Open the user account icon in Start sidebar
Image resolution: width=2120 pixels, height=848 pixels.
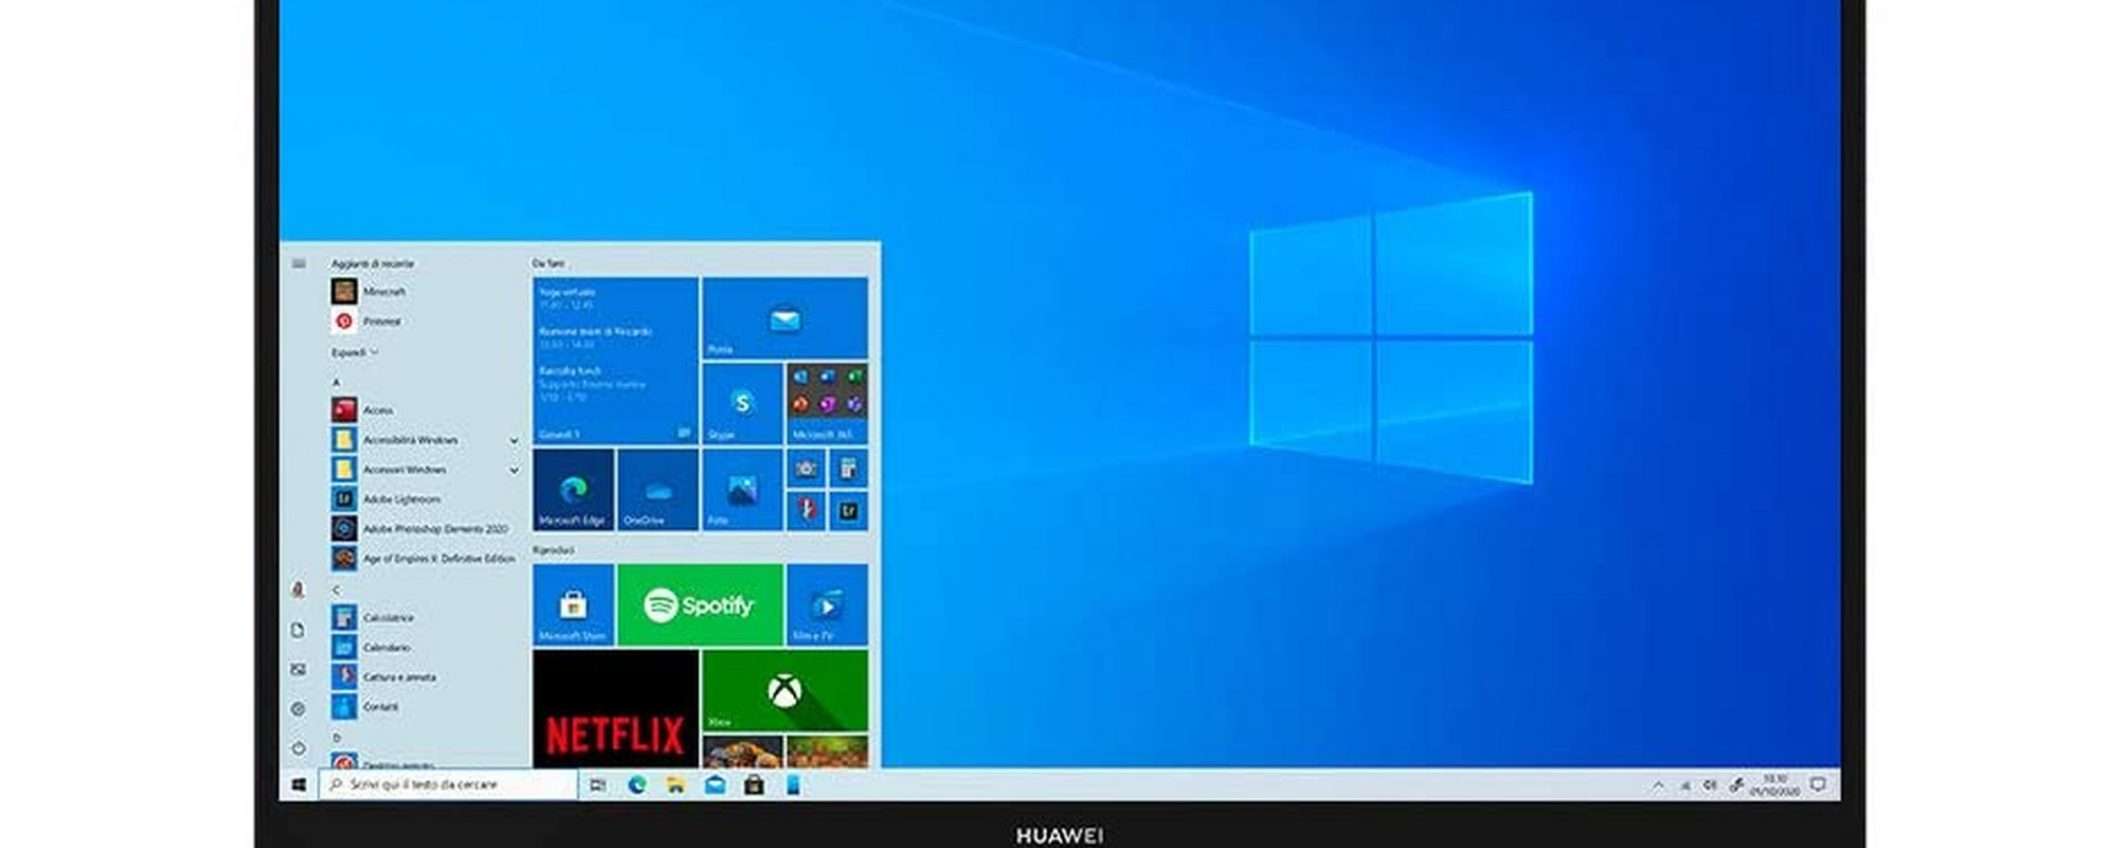click(x=298, y=590)
